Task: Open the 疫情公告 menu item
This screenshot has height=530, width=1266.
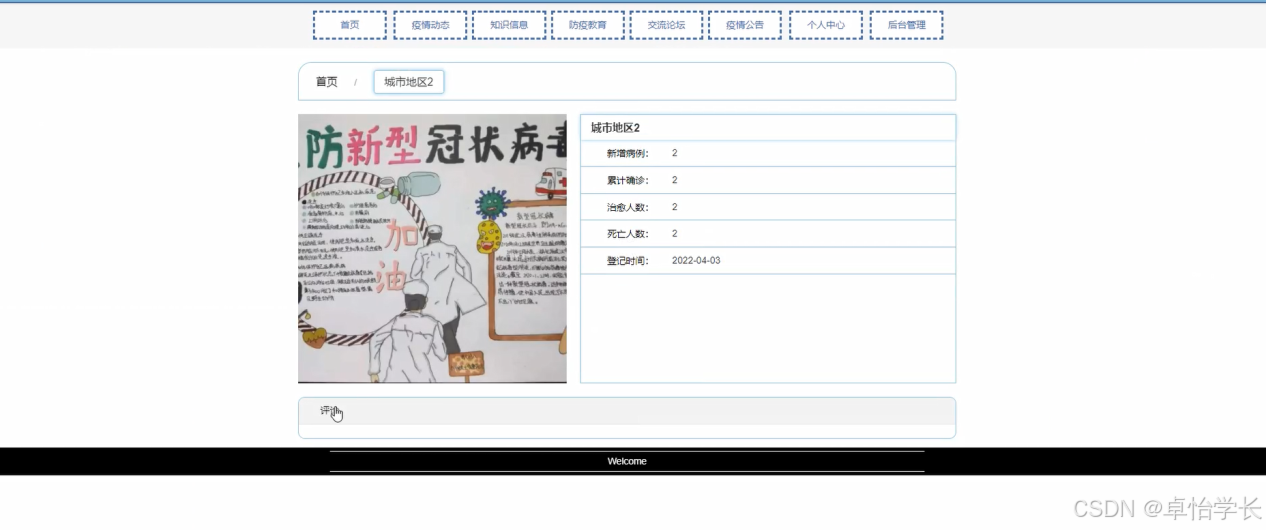Action: click(x=745, y=25)
